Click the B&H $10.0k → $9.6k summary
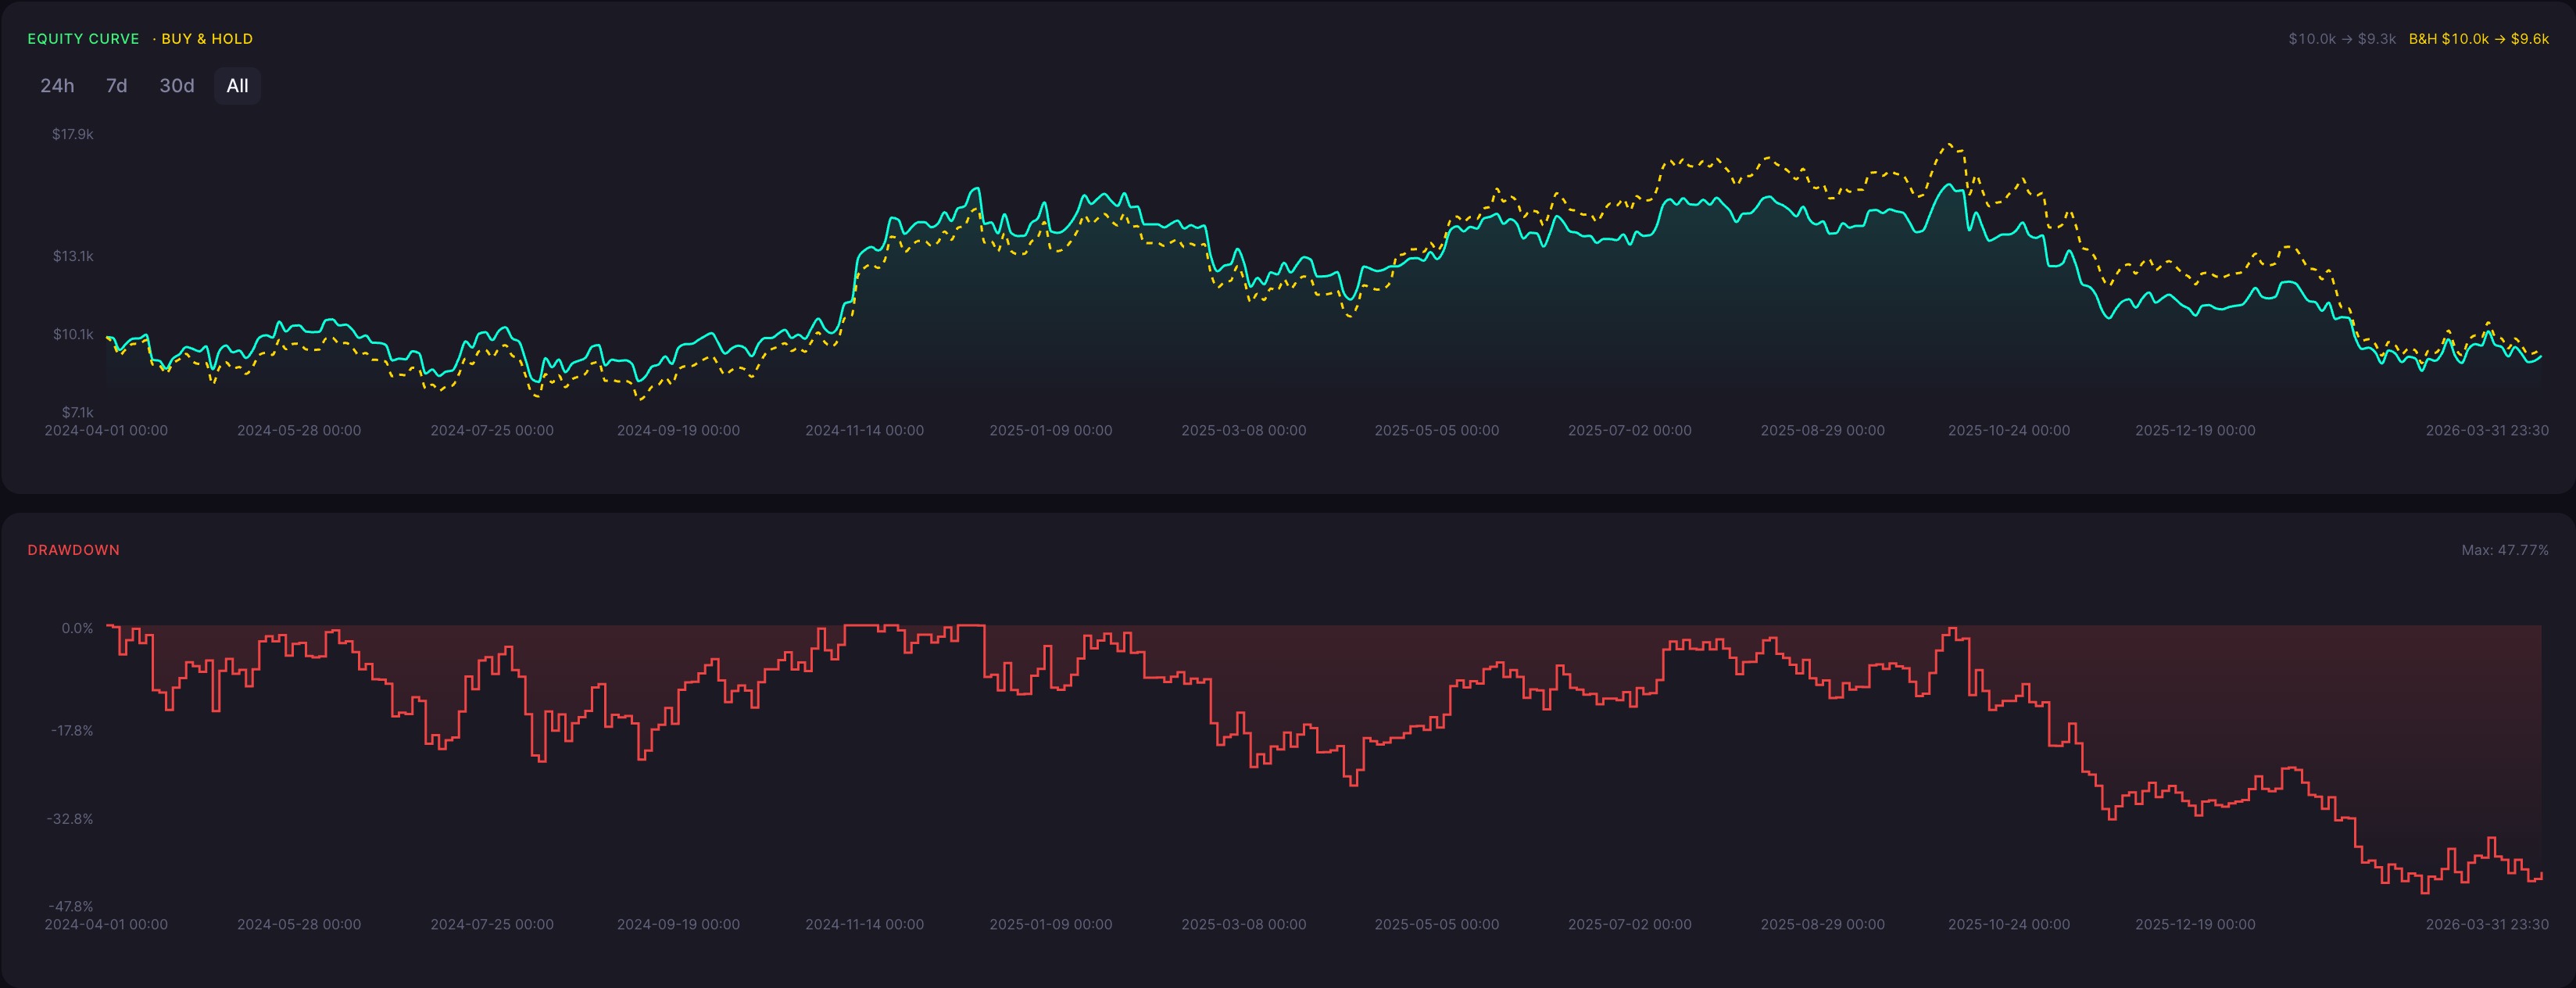Image resolution: width=2576 pixels, height=988 pixels. click(x=2478, y=39)
